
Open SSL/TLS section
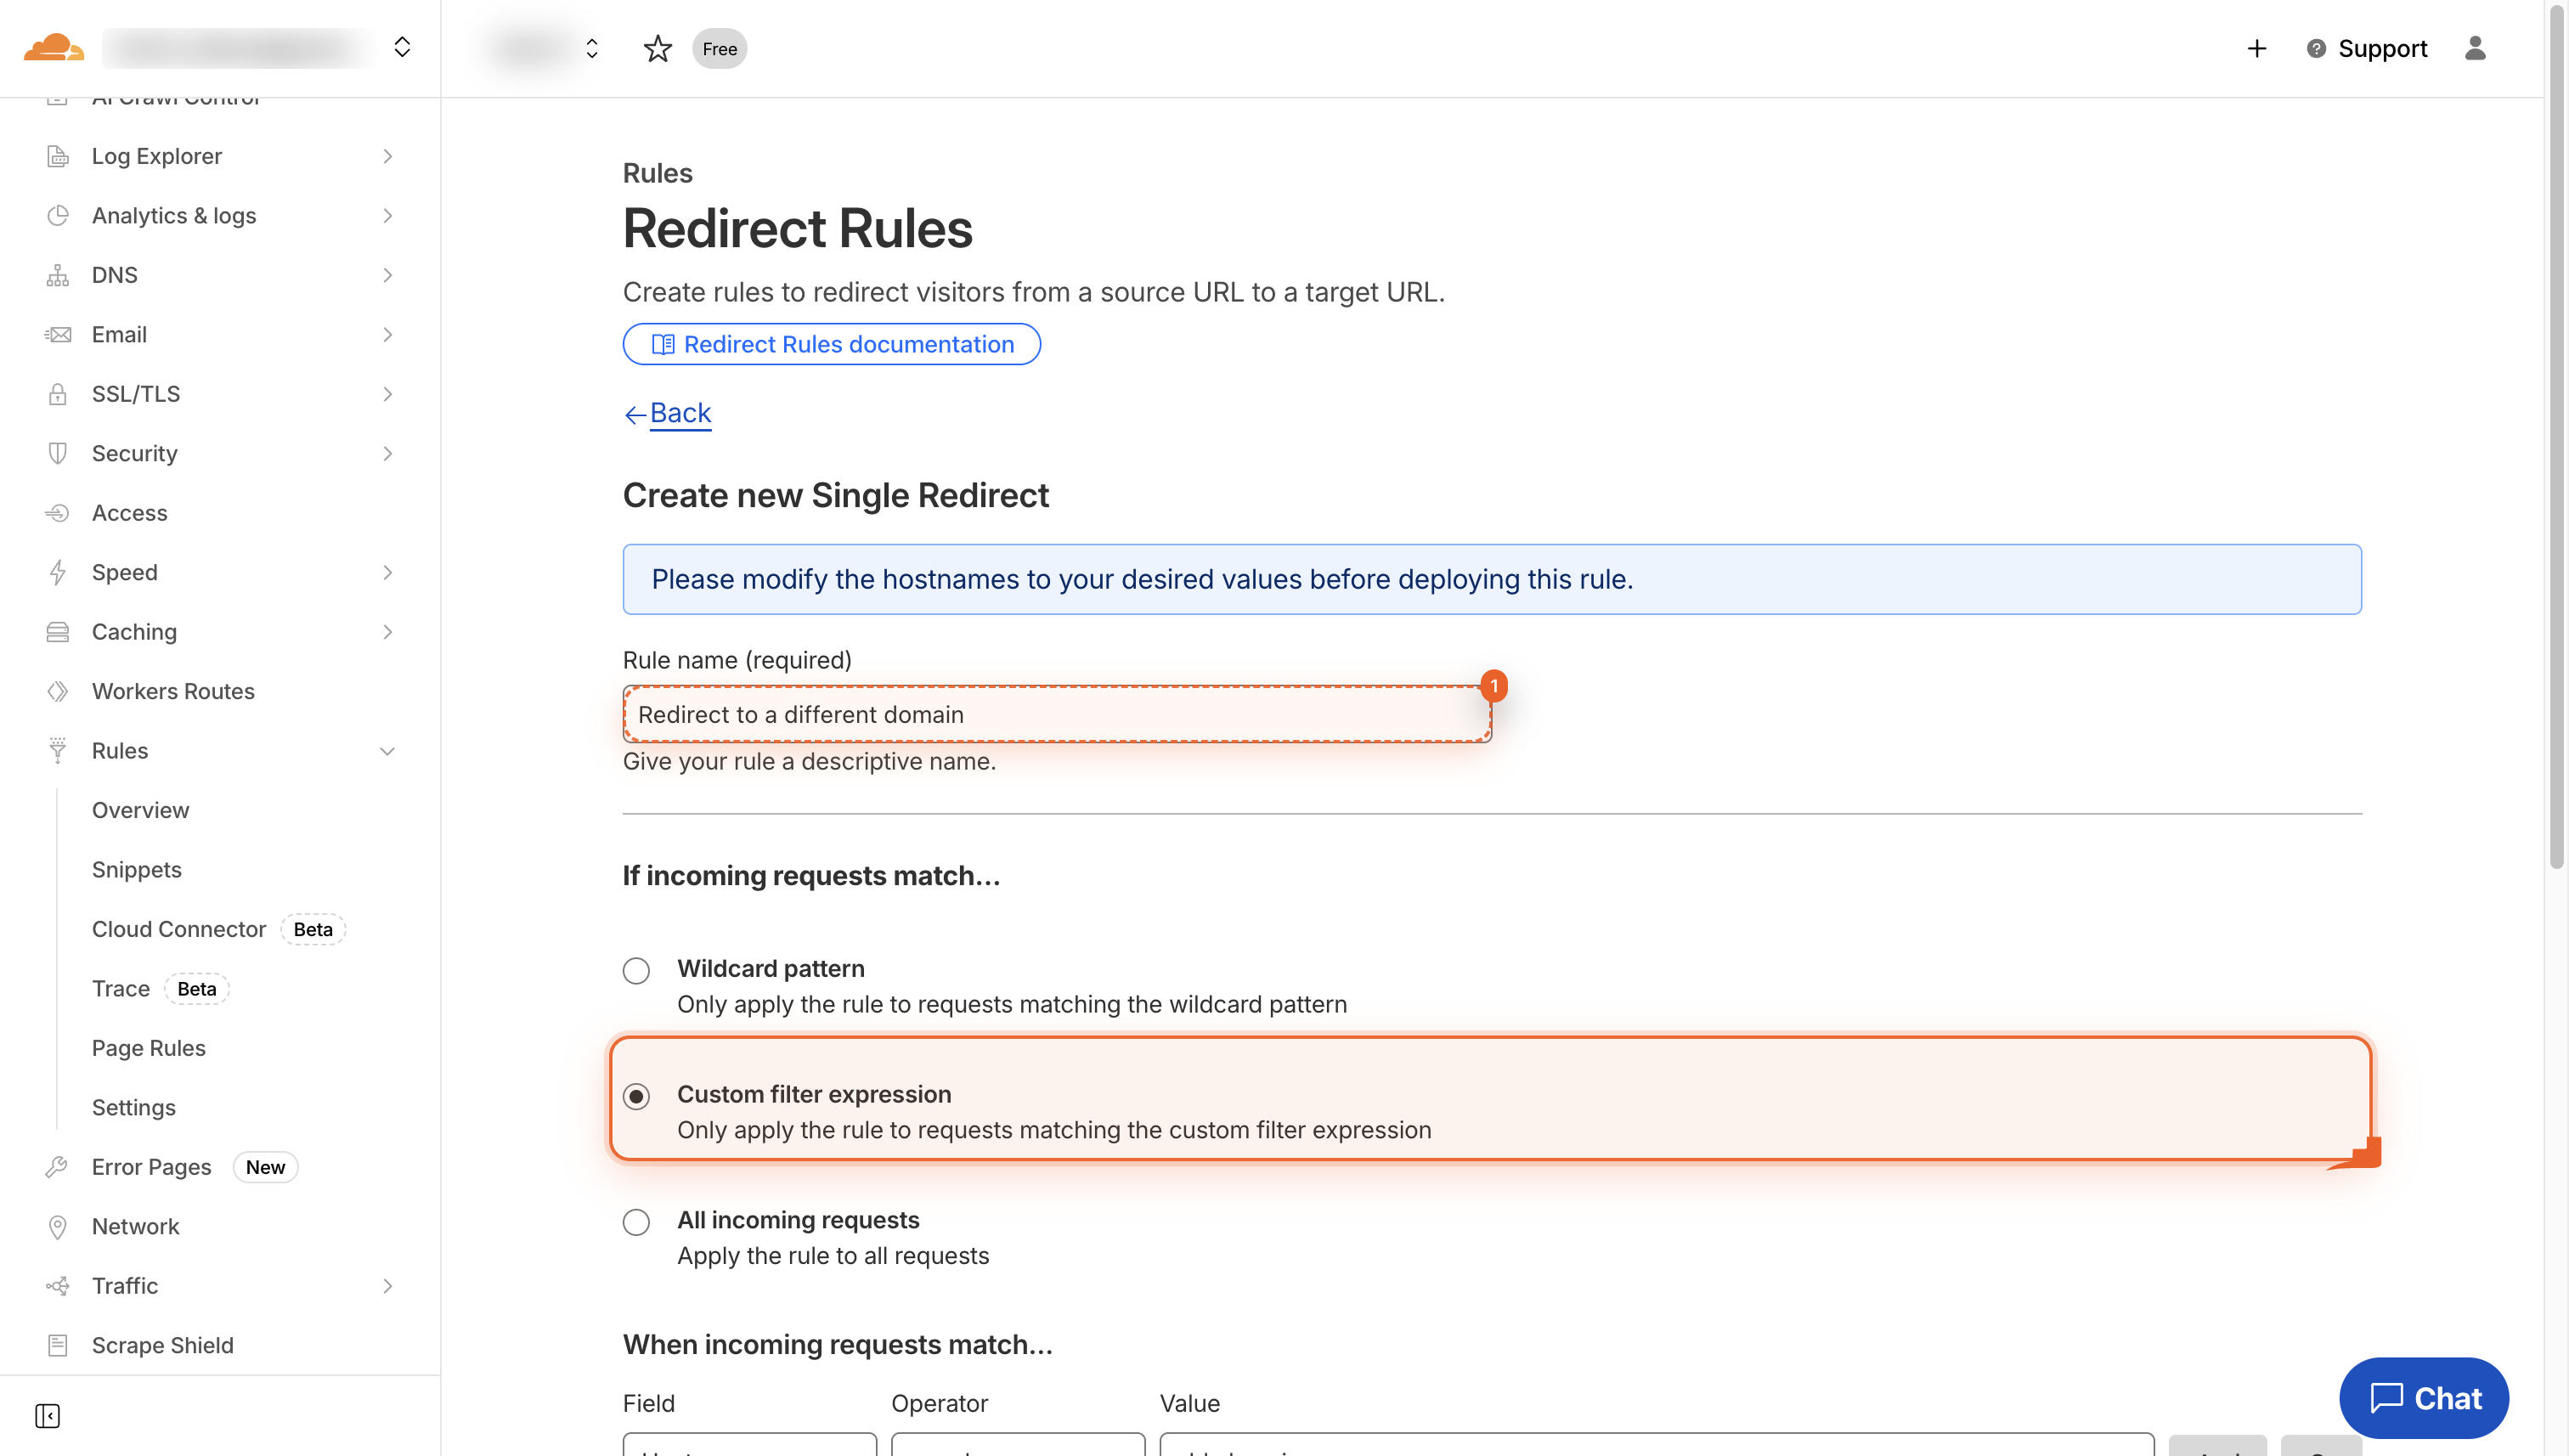(136, 393)
